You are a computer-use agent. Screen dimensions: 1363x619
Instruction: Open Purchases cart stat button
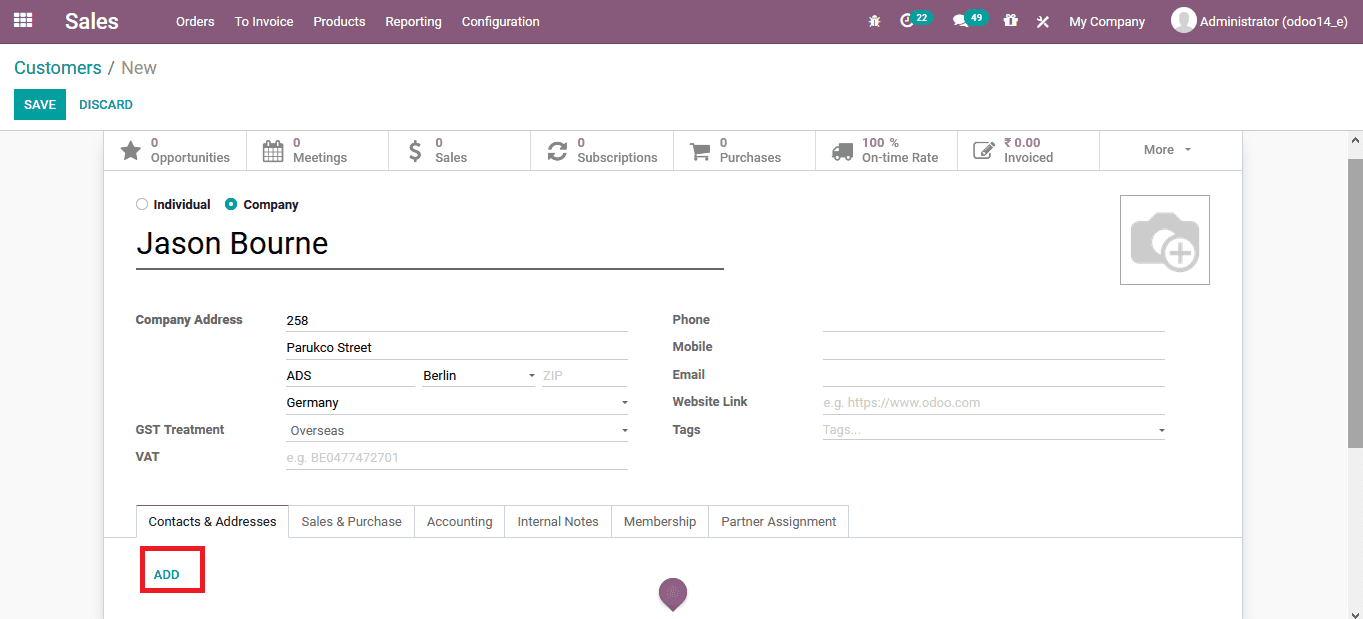[745, 150]
